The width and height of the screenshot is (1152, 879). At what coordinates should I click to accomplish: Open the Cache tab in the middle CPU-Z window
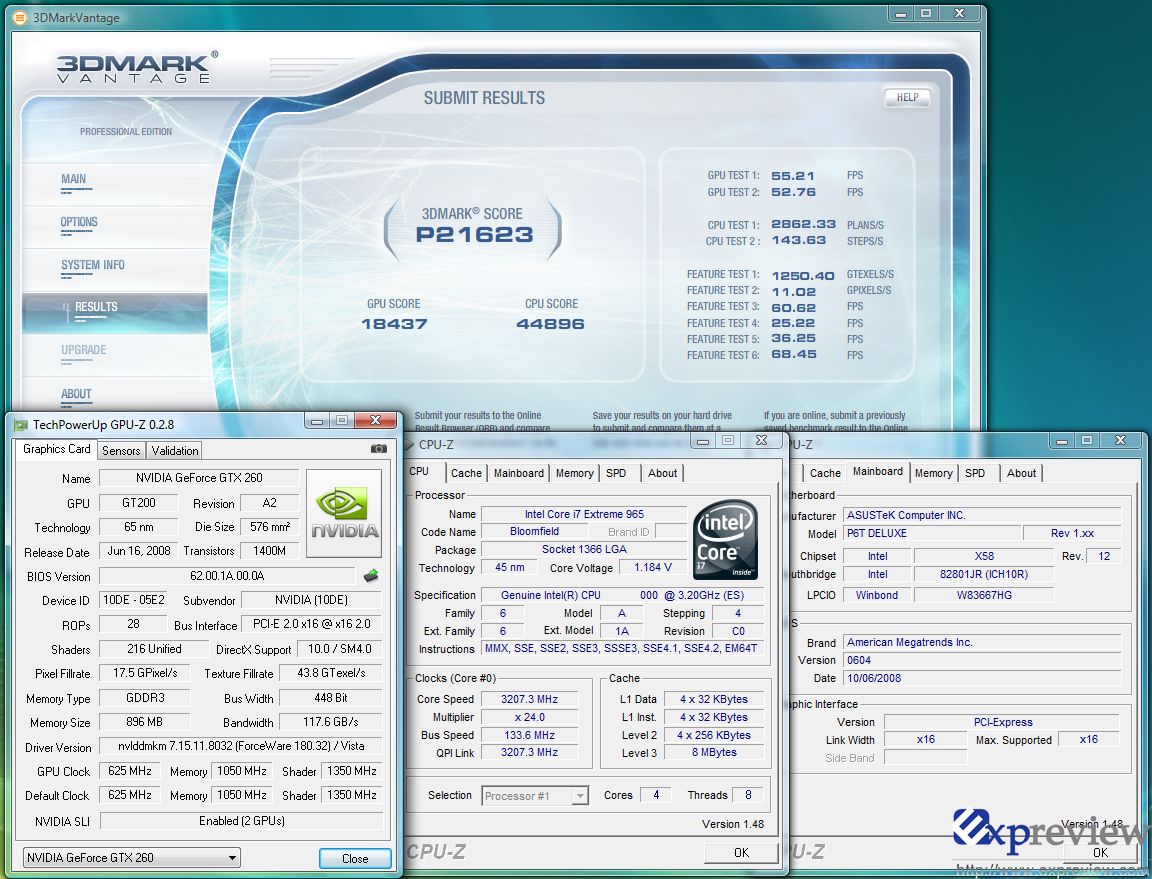[x=467, y=473]
